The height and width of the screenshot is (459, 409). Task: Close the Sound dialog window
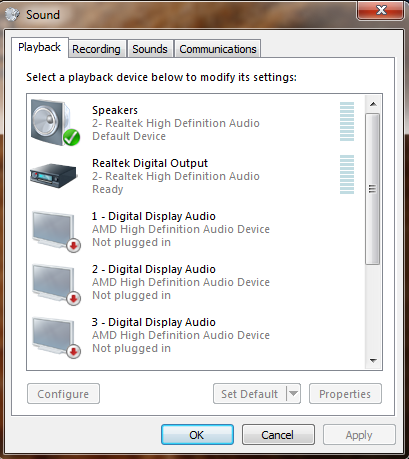click(381, 10)
